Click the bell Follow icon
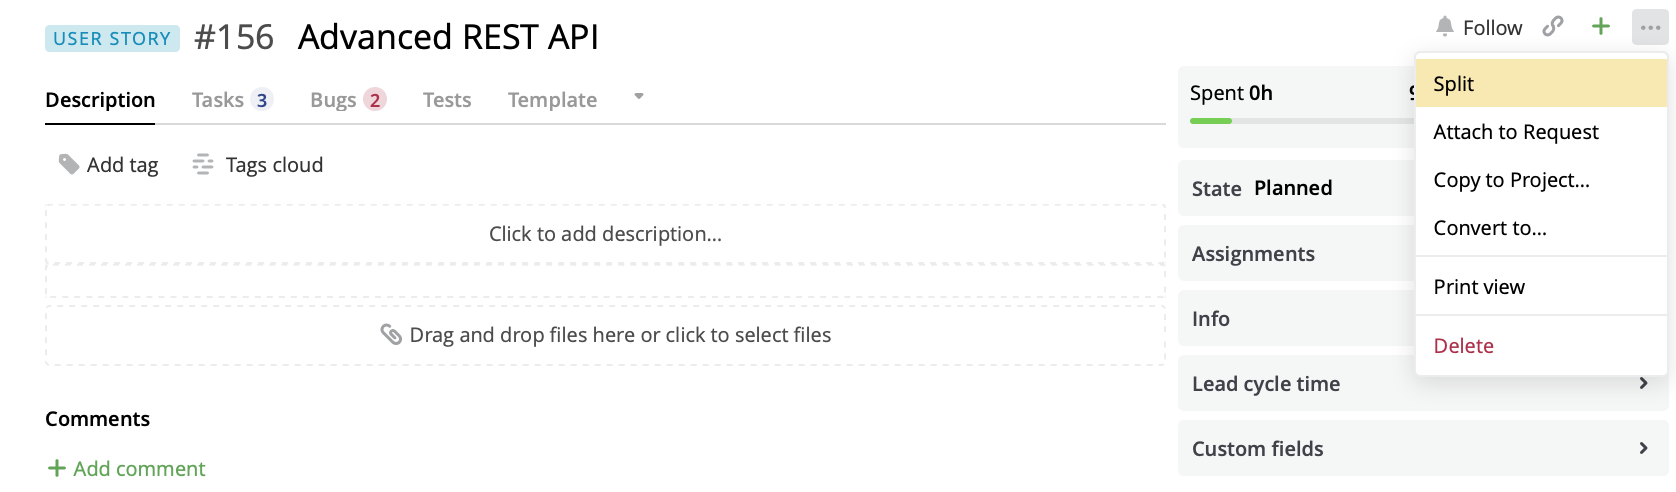Image resolution: width=1676 pixels, height=492 pixels. click(1445, 27)
